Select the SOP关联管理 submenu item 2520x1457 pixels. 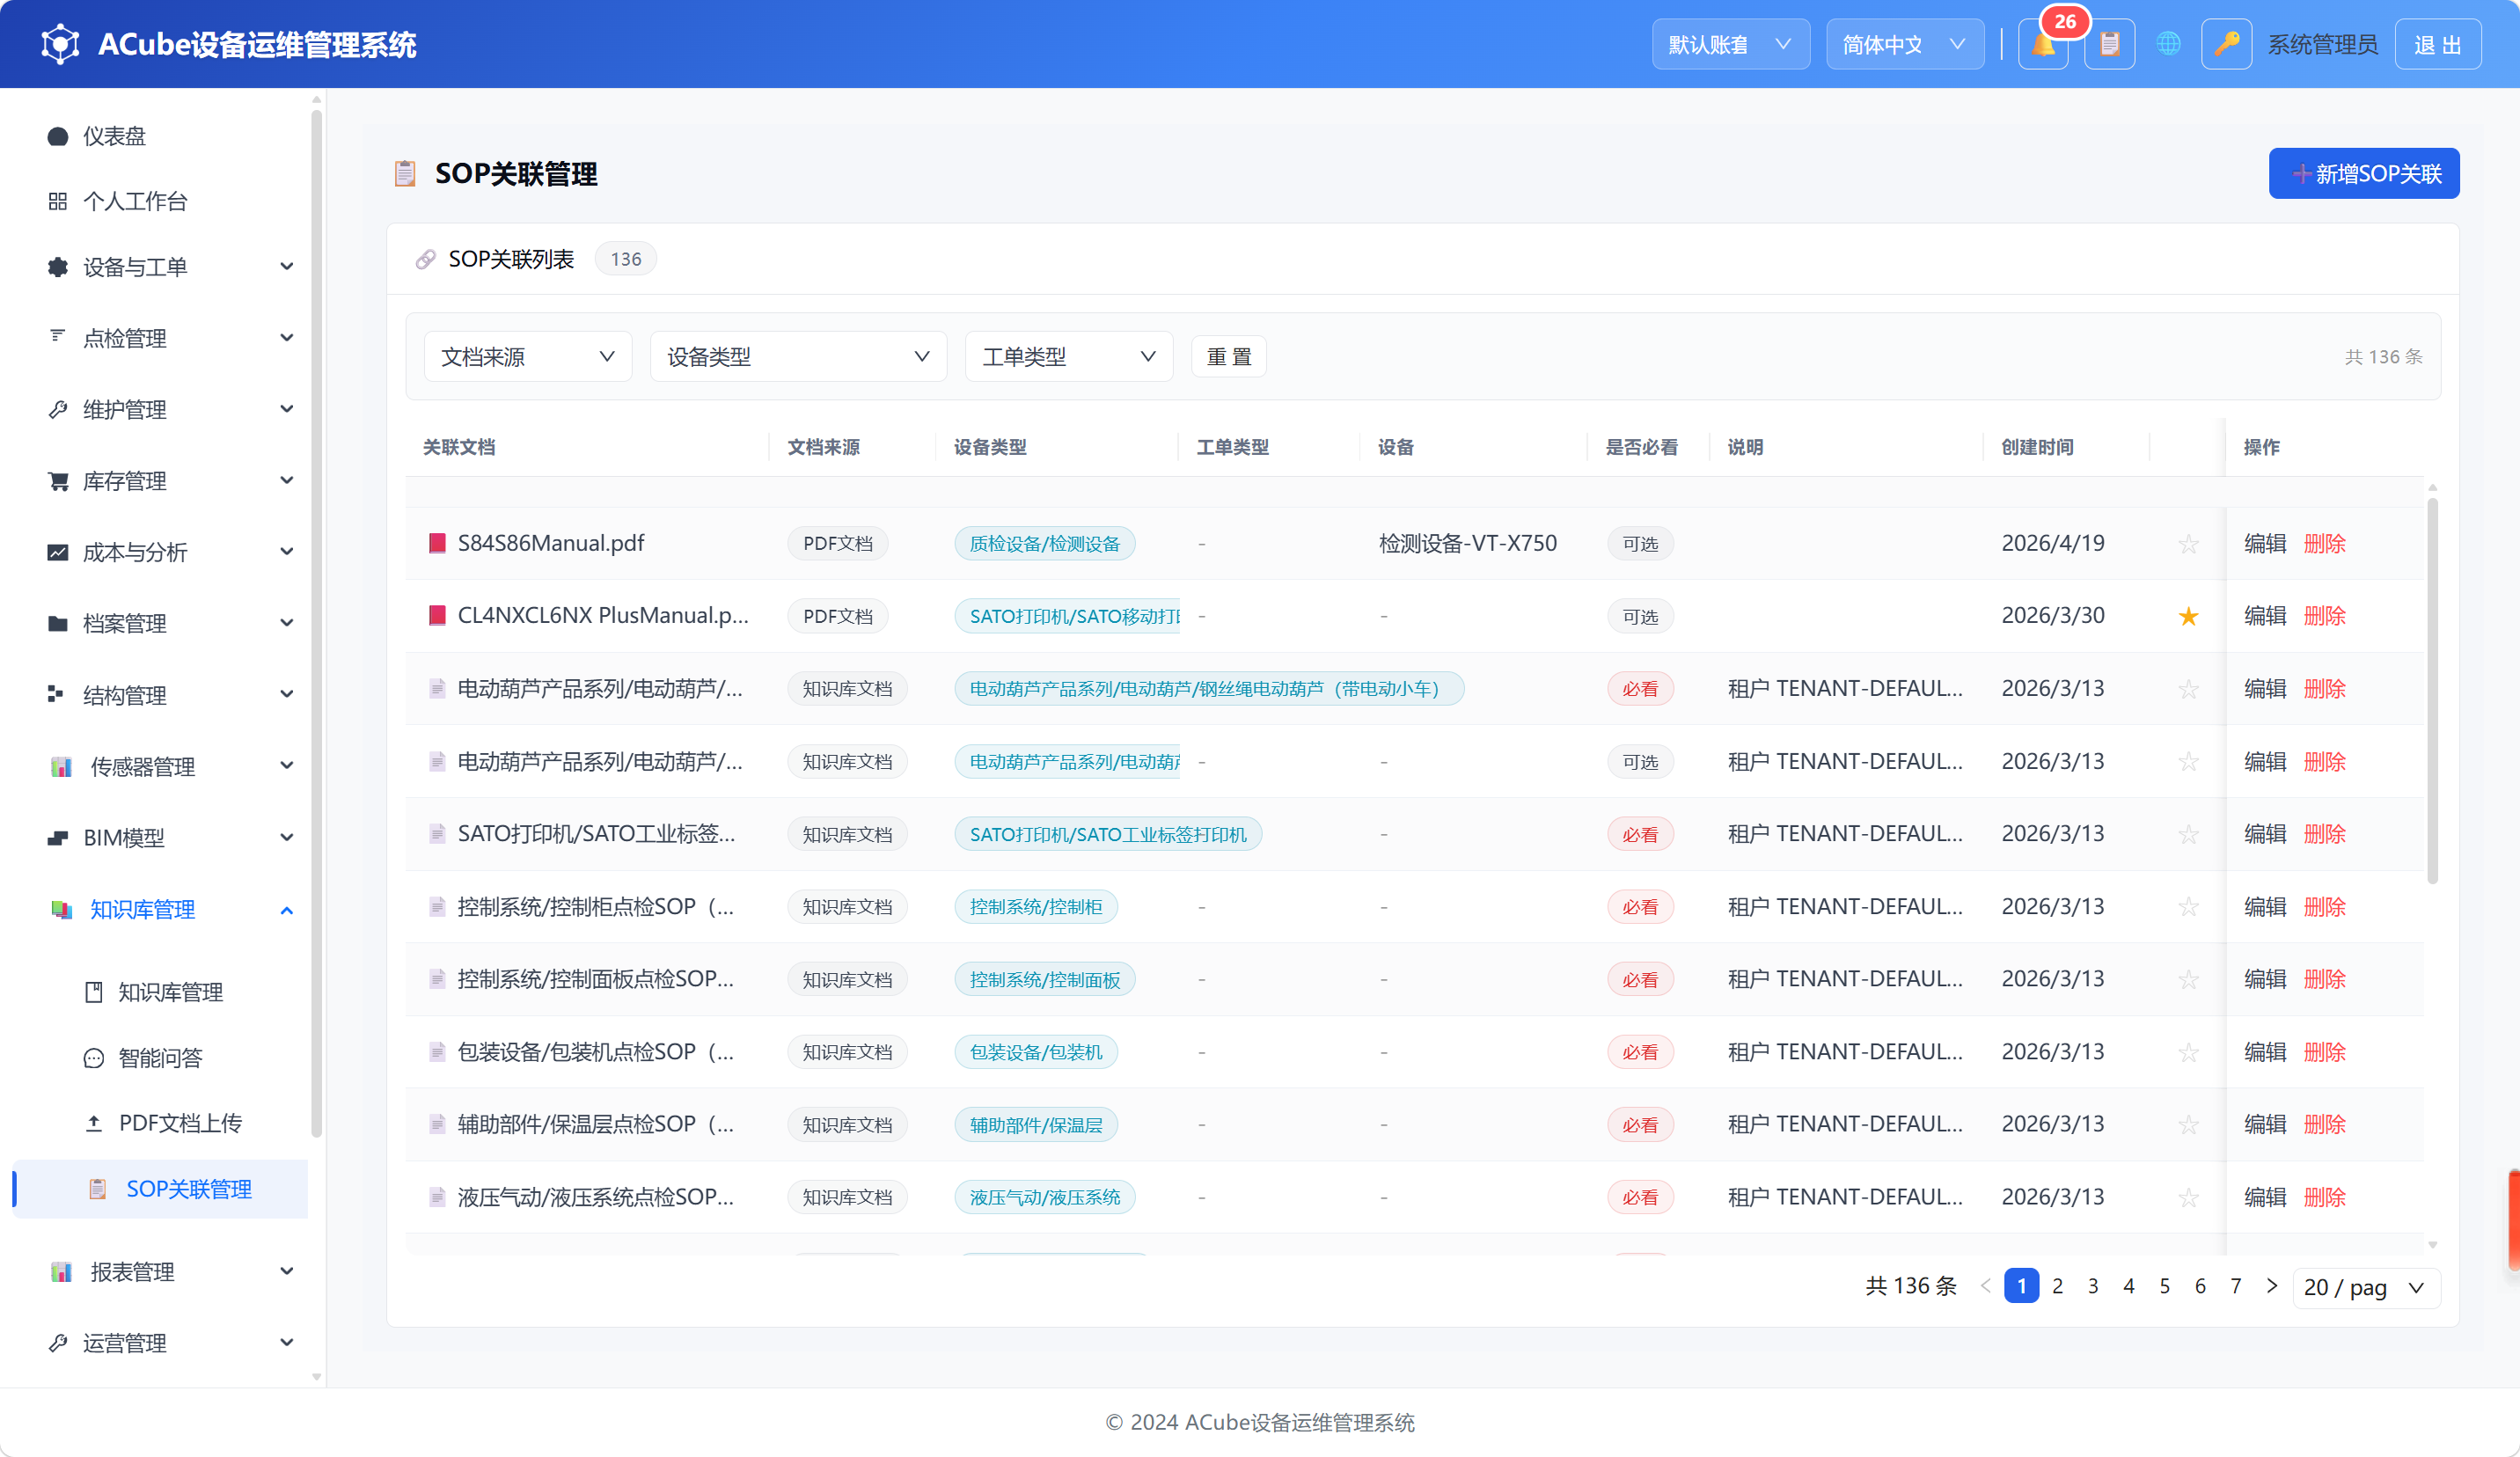coord(160,1188)
